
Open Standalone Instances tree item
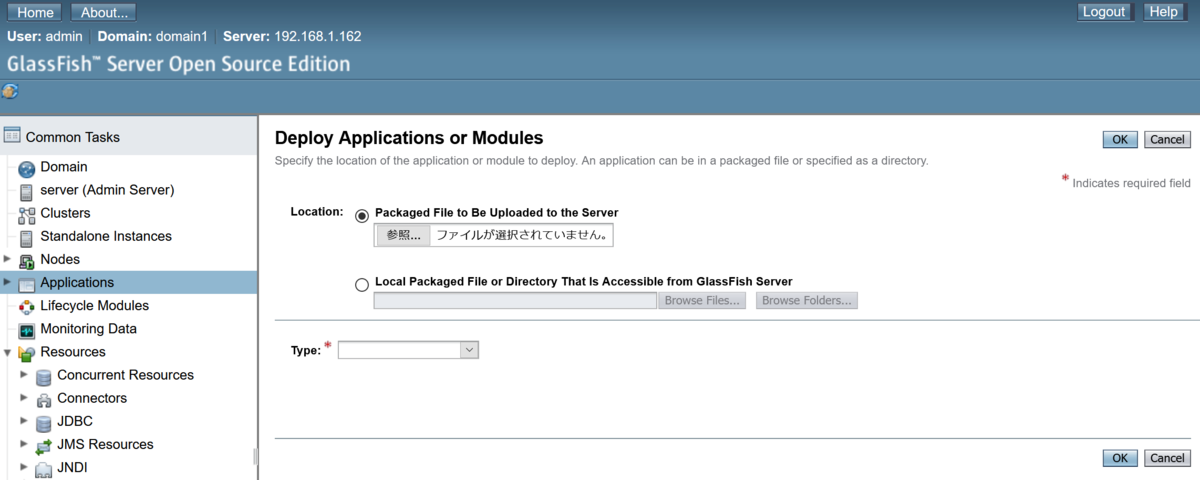tap(106, 236)
